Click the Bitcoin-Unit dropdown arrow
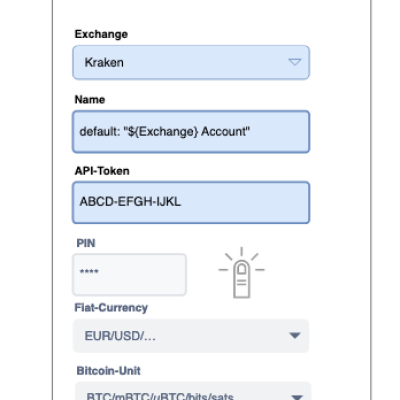 tap(297, 397)
